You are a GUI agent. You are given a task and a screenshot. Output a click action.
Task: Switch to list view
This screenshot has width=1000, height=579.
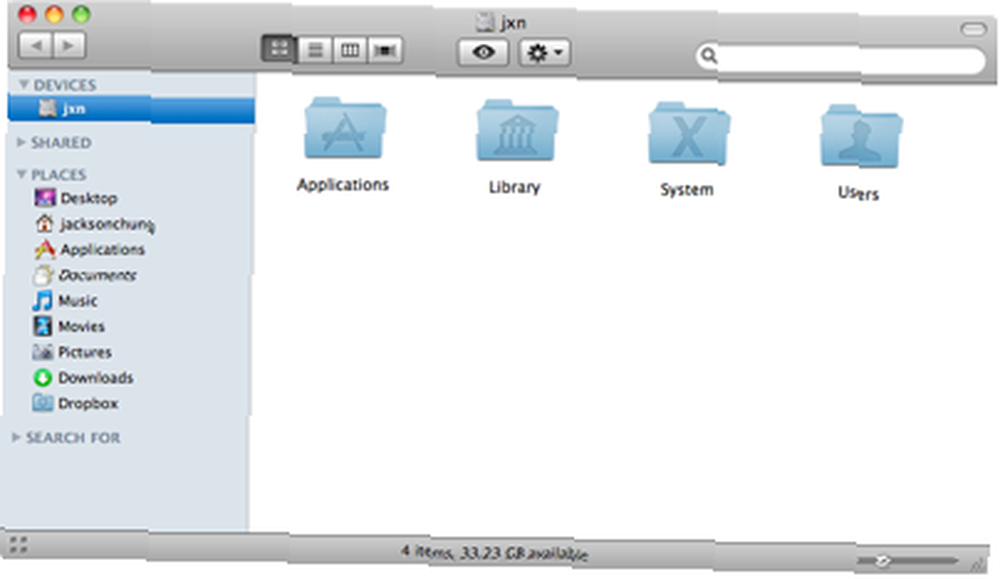(x=315, y=50)
